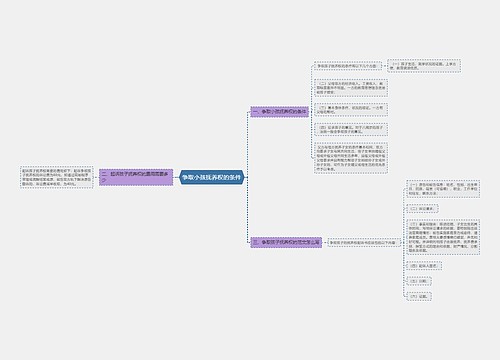
Task: Select the condition note (三) under first branch
Action: pos(351,110)
